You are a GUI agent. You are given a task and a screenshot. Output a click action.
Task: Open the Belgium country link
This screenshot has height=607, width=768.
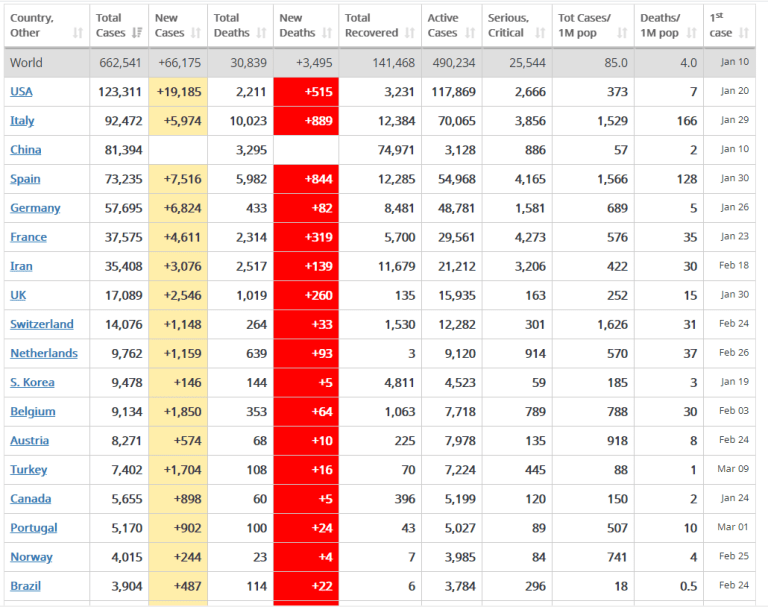click(33, 412)
